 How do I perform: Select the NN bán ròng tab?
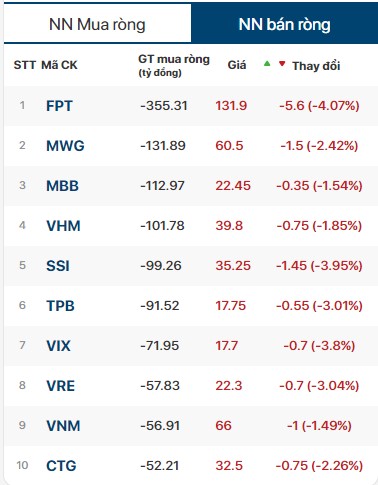tap(285, 24)
